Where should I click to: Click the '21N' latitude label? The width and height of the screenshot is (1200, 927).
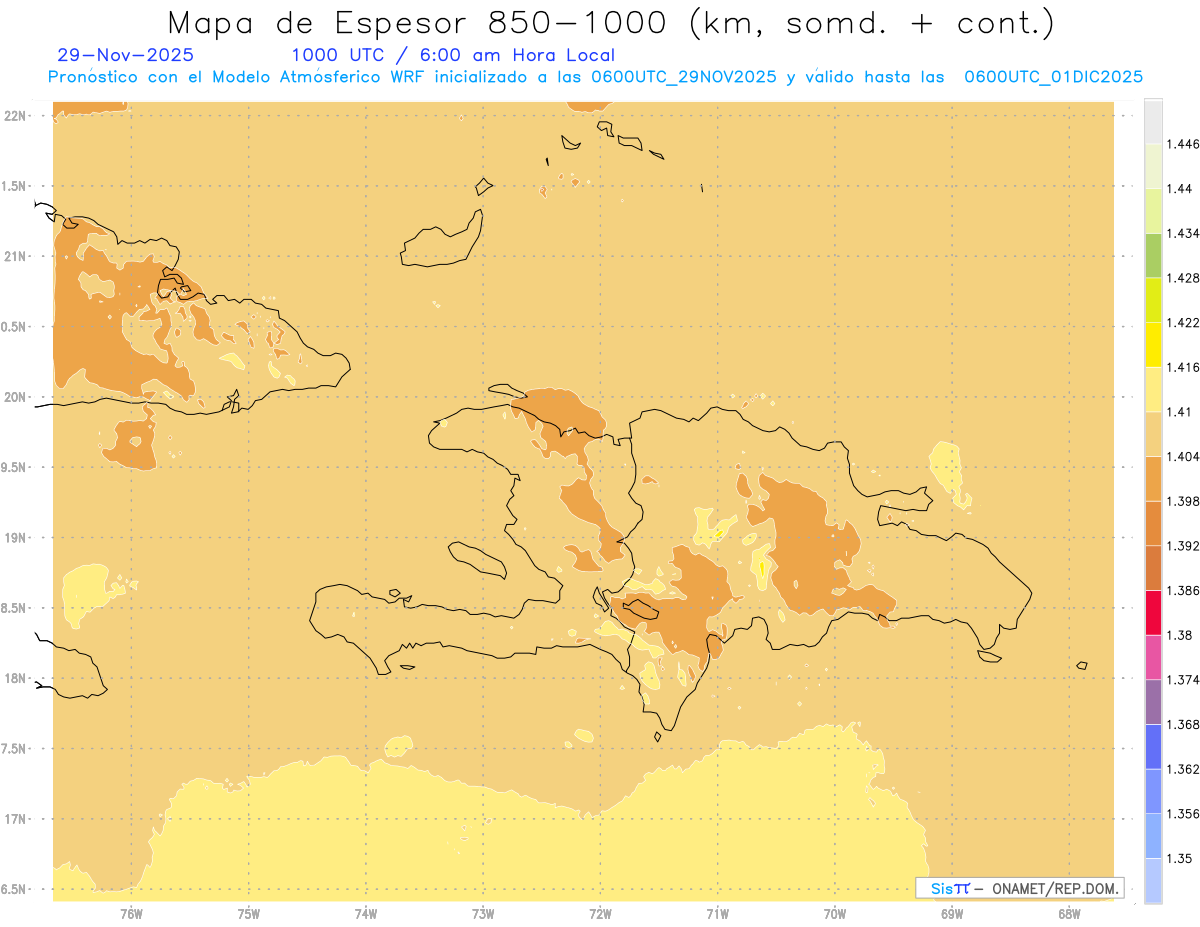pyautogui.click(x=14, y=257)
